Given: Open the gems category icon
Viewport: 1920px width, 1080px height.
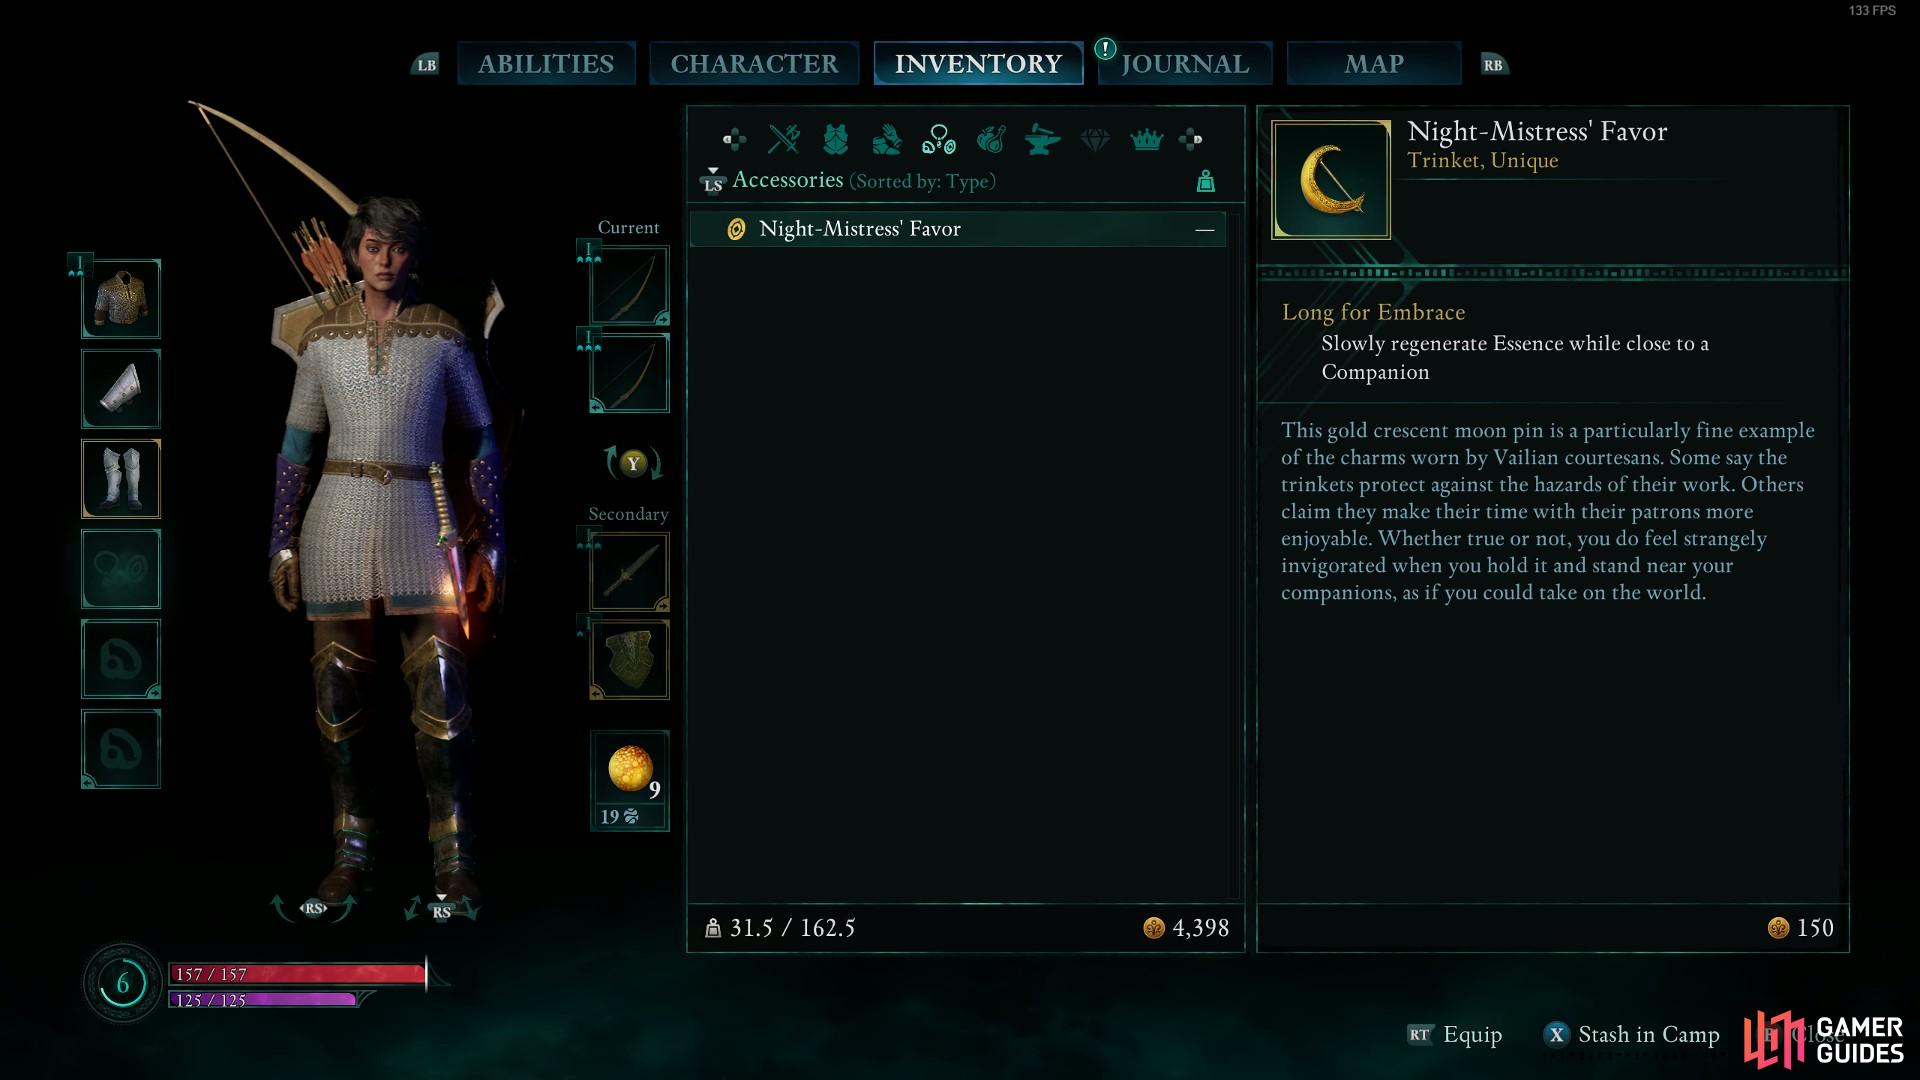Looking at the screenshot, I should [x=1095, y=140].
